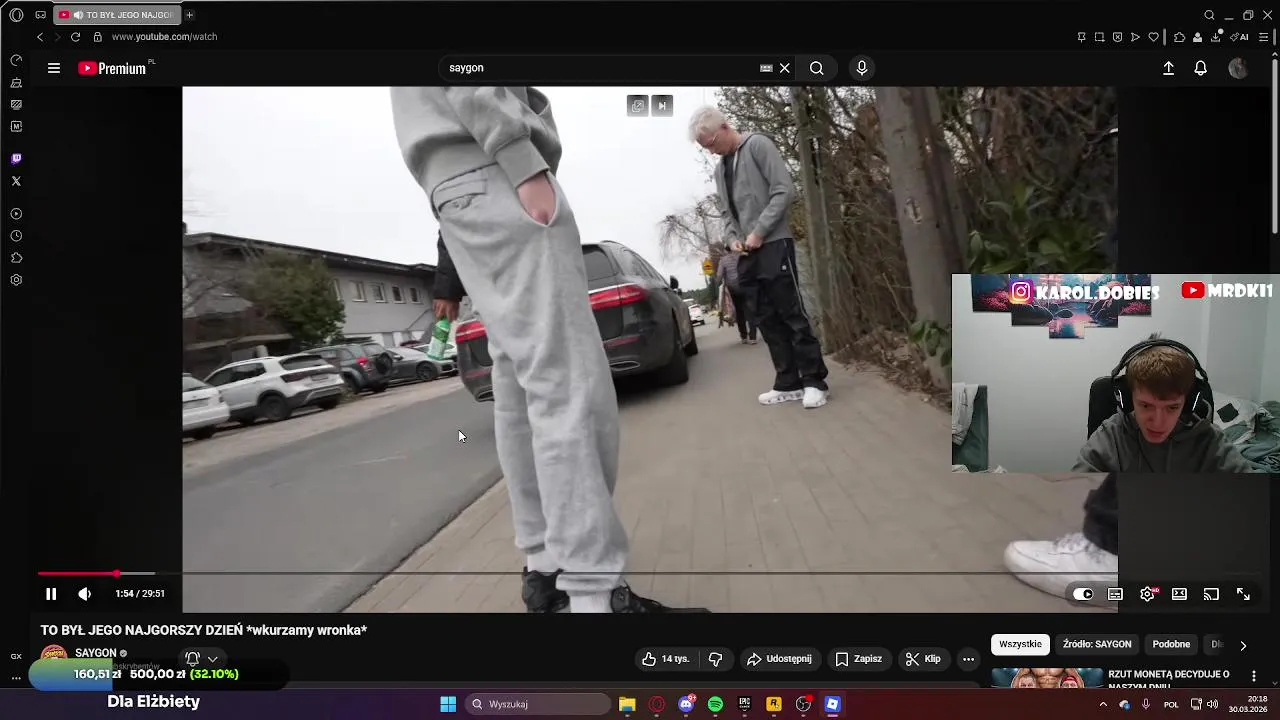The image size is (1280, 720).
Task: Open Opera extensions puzzle icon
Action: [1180, 37]
